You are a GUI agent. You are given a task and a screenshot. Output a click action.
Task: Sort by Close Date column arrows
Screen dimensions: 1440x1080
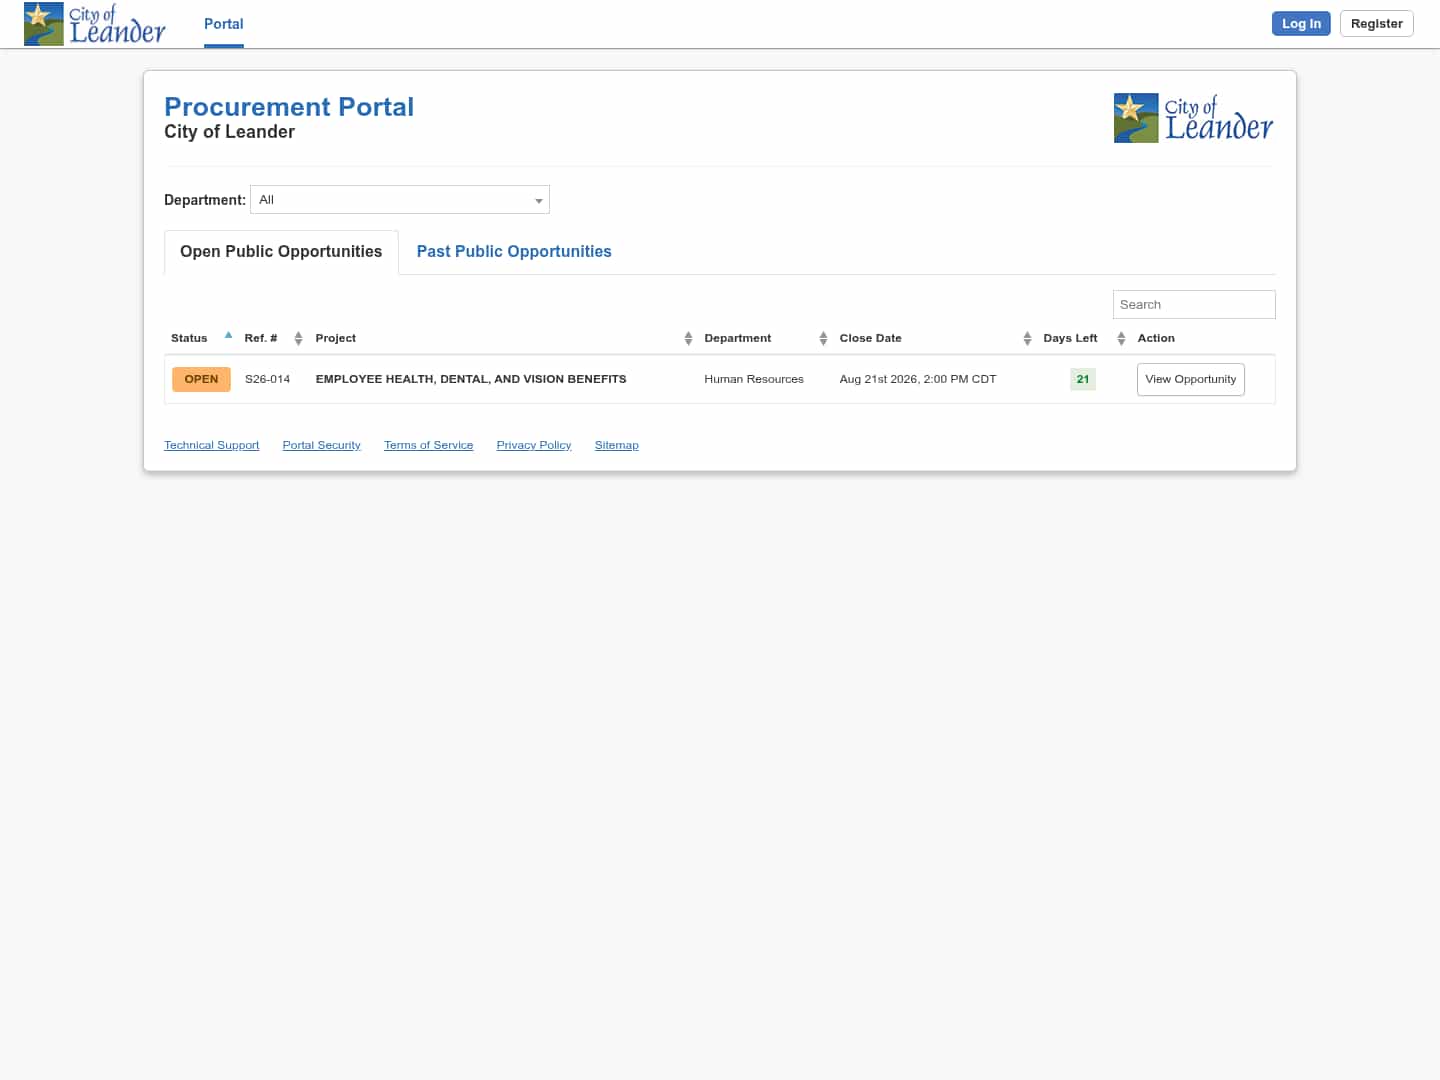pyautogui.click(x=1027, y=338)
